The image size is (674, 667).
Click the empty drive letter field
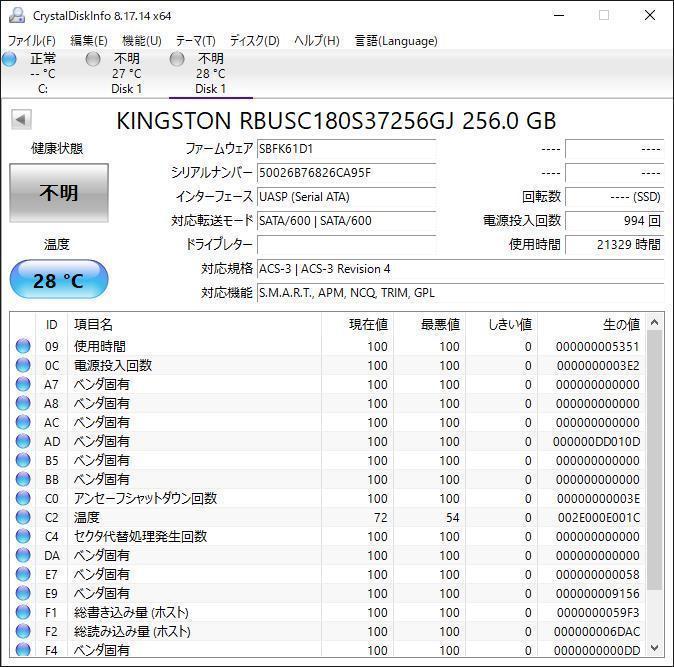346,245
